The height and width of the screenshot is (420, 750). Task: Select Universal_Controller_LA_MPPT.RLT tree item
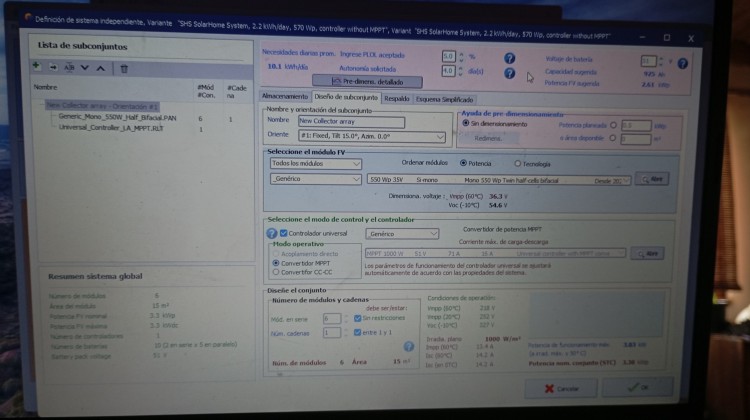pos(111,128)
